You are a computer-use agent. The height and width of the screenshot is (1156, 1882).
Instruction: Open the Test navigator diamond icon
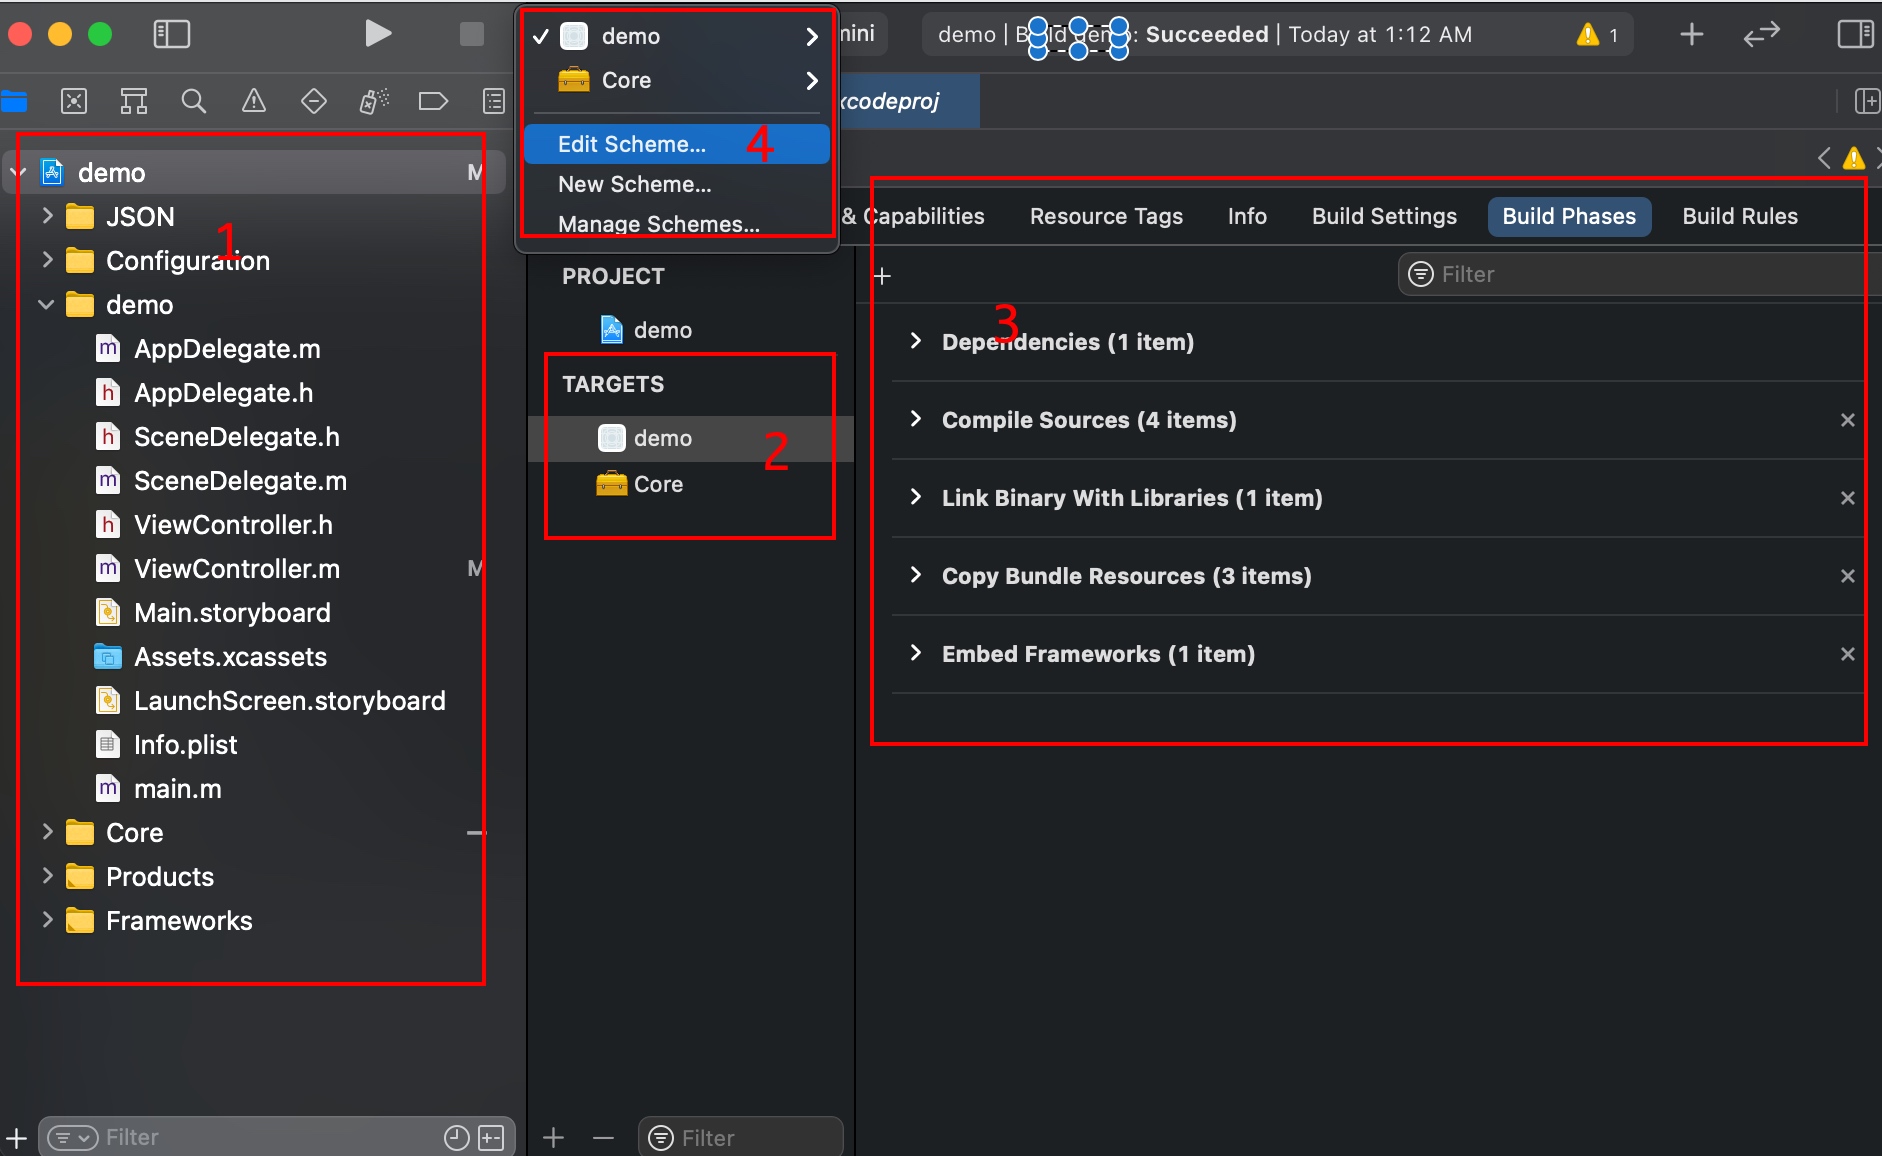tap(314, 101)
